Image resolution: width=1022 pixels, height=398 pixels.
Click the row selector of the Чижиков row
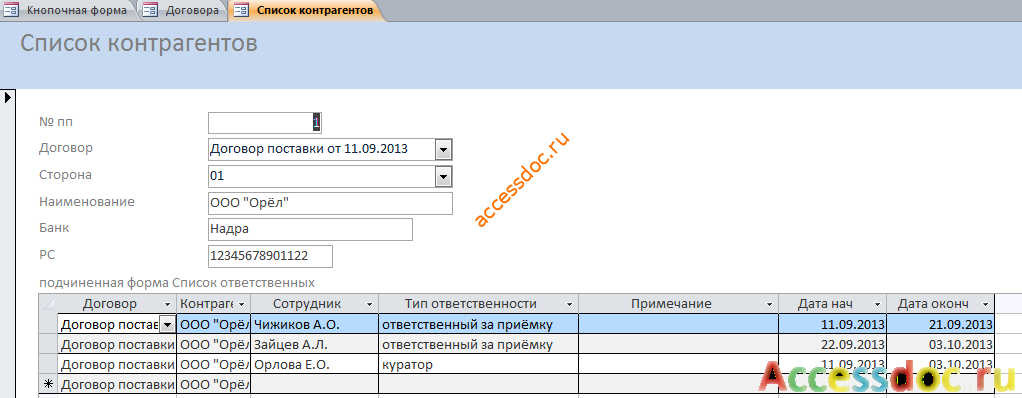click(48, 324)
